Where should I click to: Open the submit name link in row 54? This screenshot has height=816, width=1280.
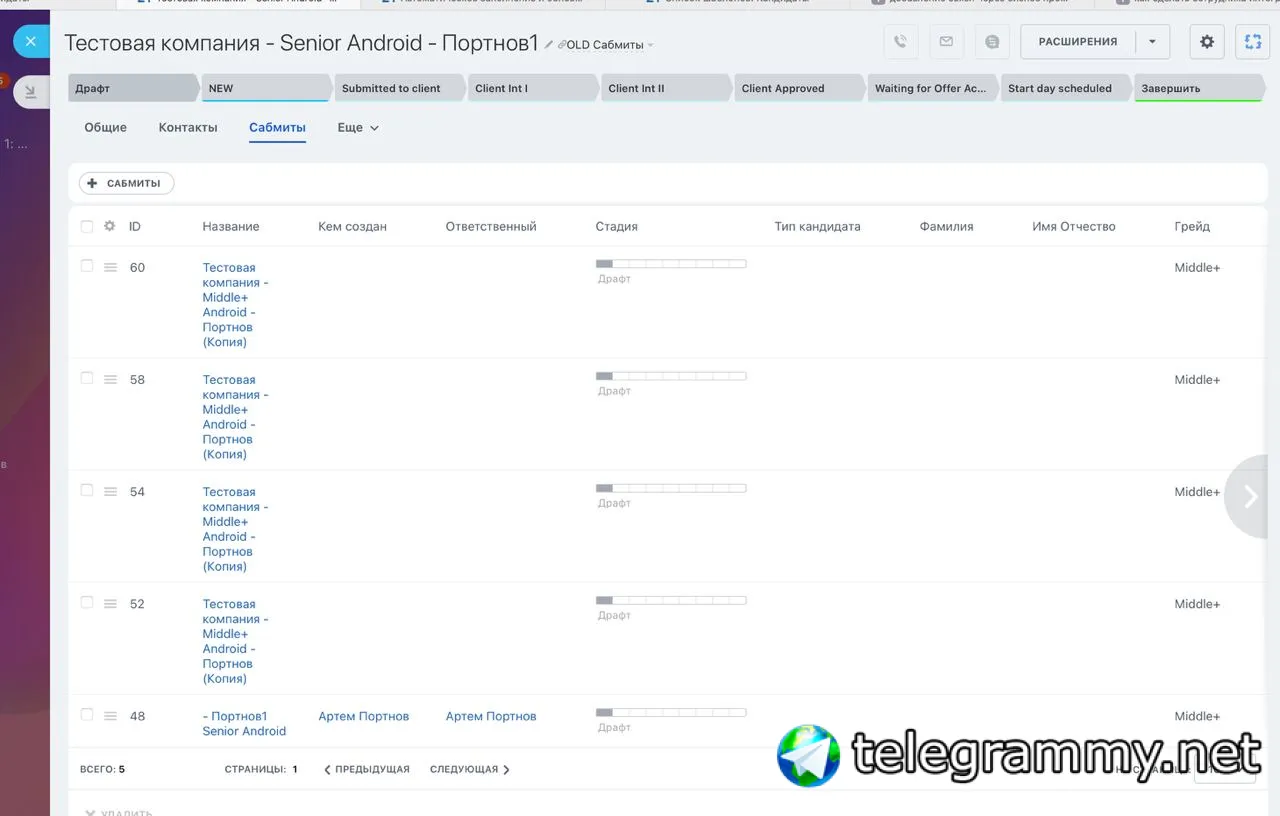[x=236, y=529]
